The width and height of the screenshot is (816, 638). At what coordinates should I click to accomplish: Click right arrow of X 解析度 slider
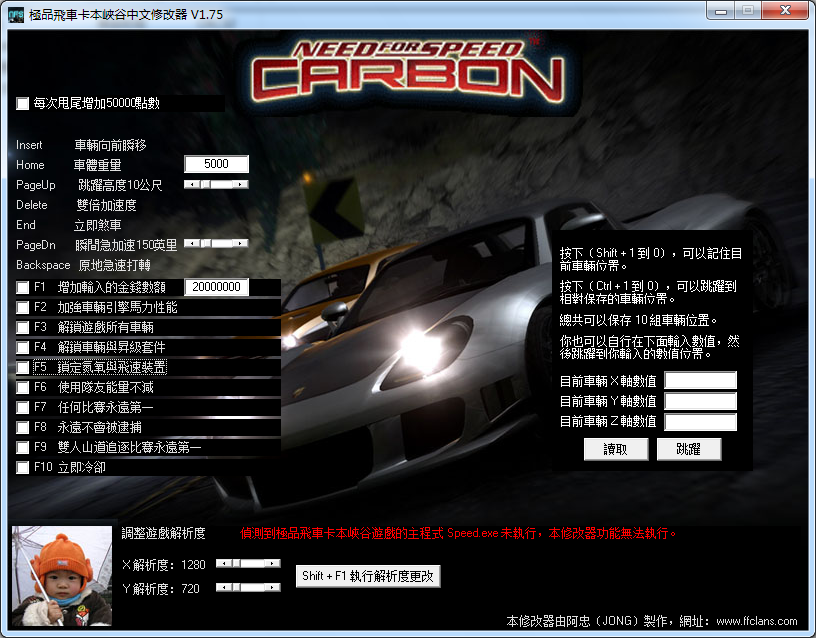coord(272,563)
